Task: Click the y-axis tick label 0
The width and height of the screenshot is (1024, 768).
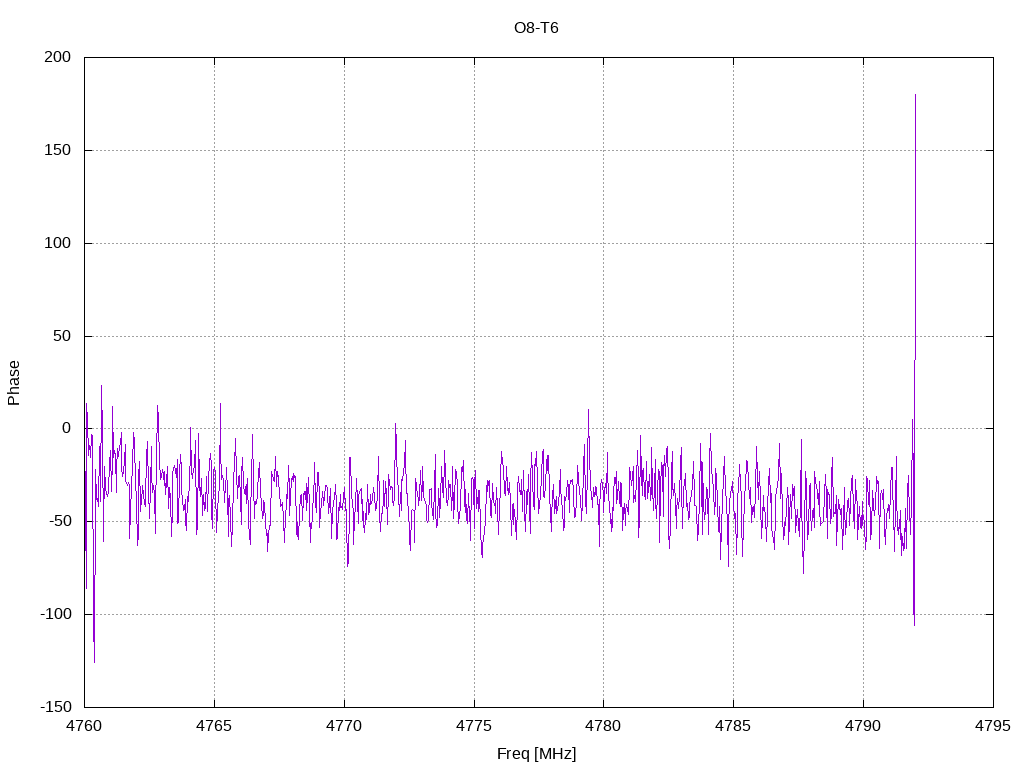Action: [67, 428]
